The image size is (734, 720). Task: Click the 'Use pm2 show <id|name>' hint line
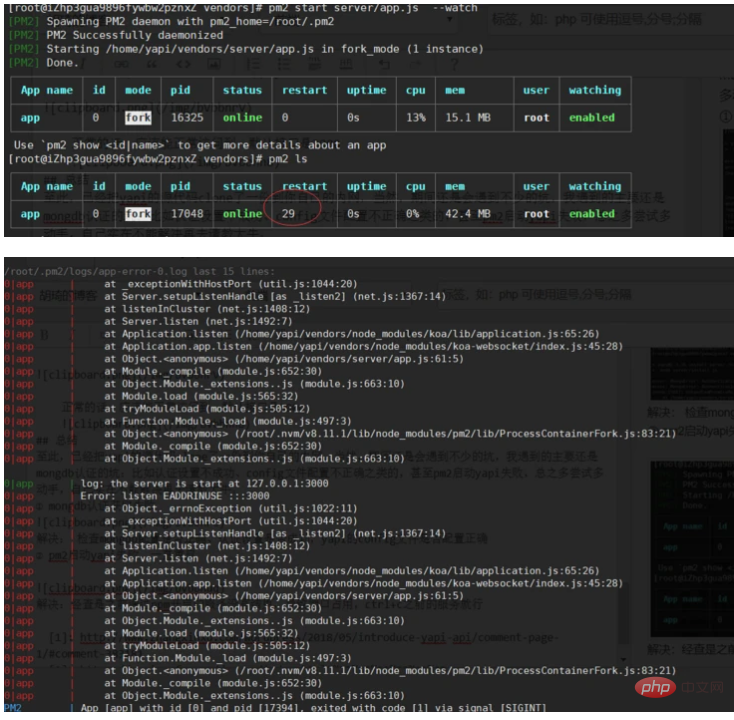(200, 145)
